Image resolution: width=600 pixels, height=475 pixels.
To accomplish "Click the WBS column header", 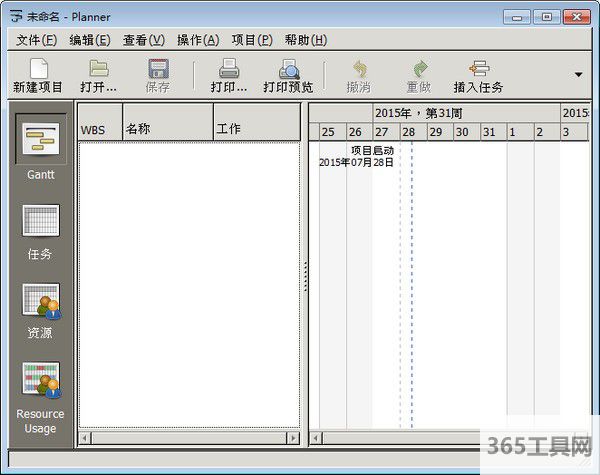I will point(100,129).
